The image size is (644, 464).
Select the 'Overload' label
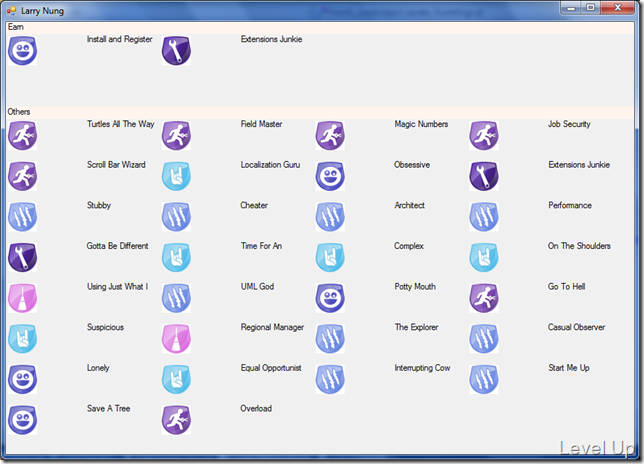256,409
